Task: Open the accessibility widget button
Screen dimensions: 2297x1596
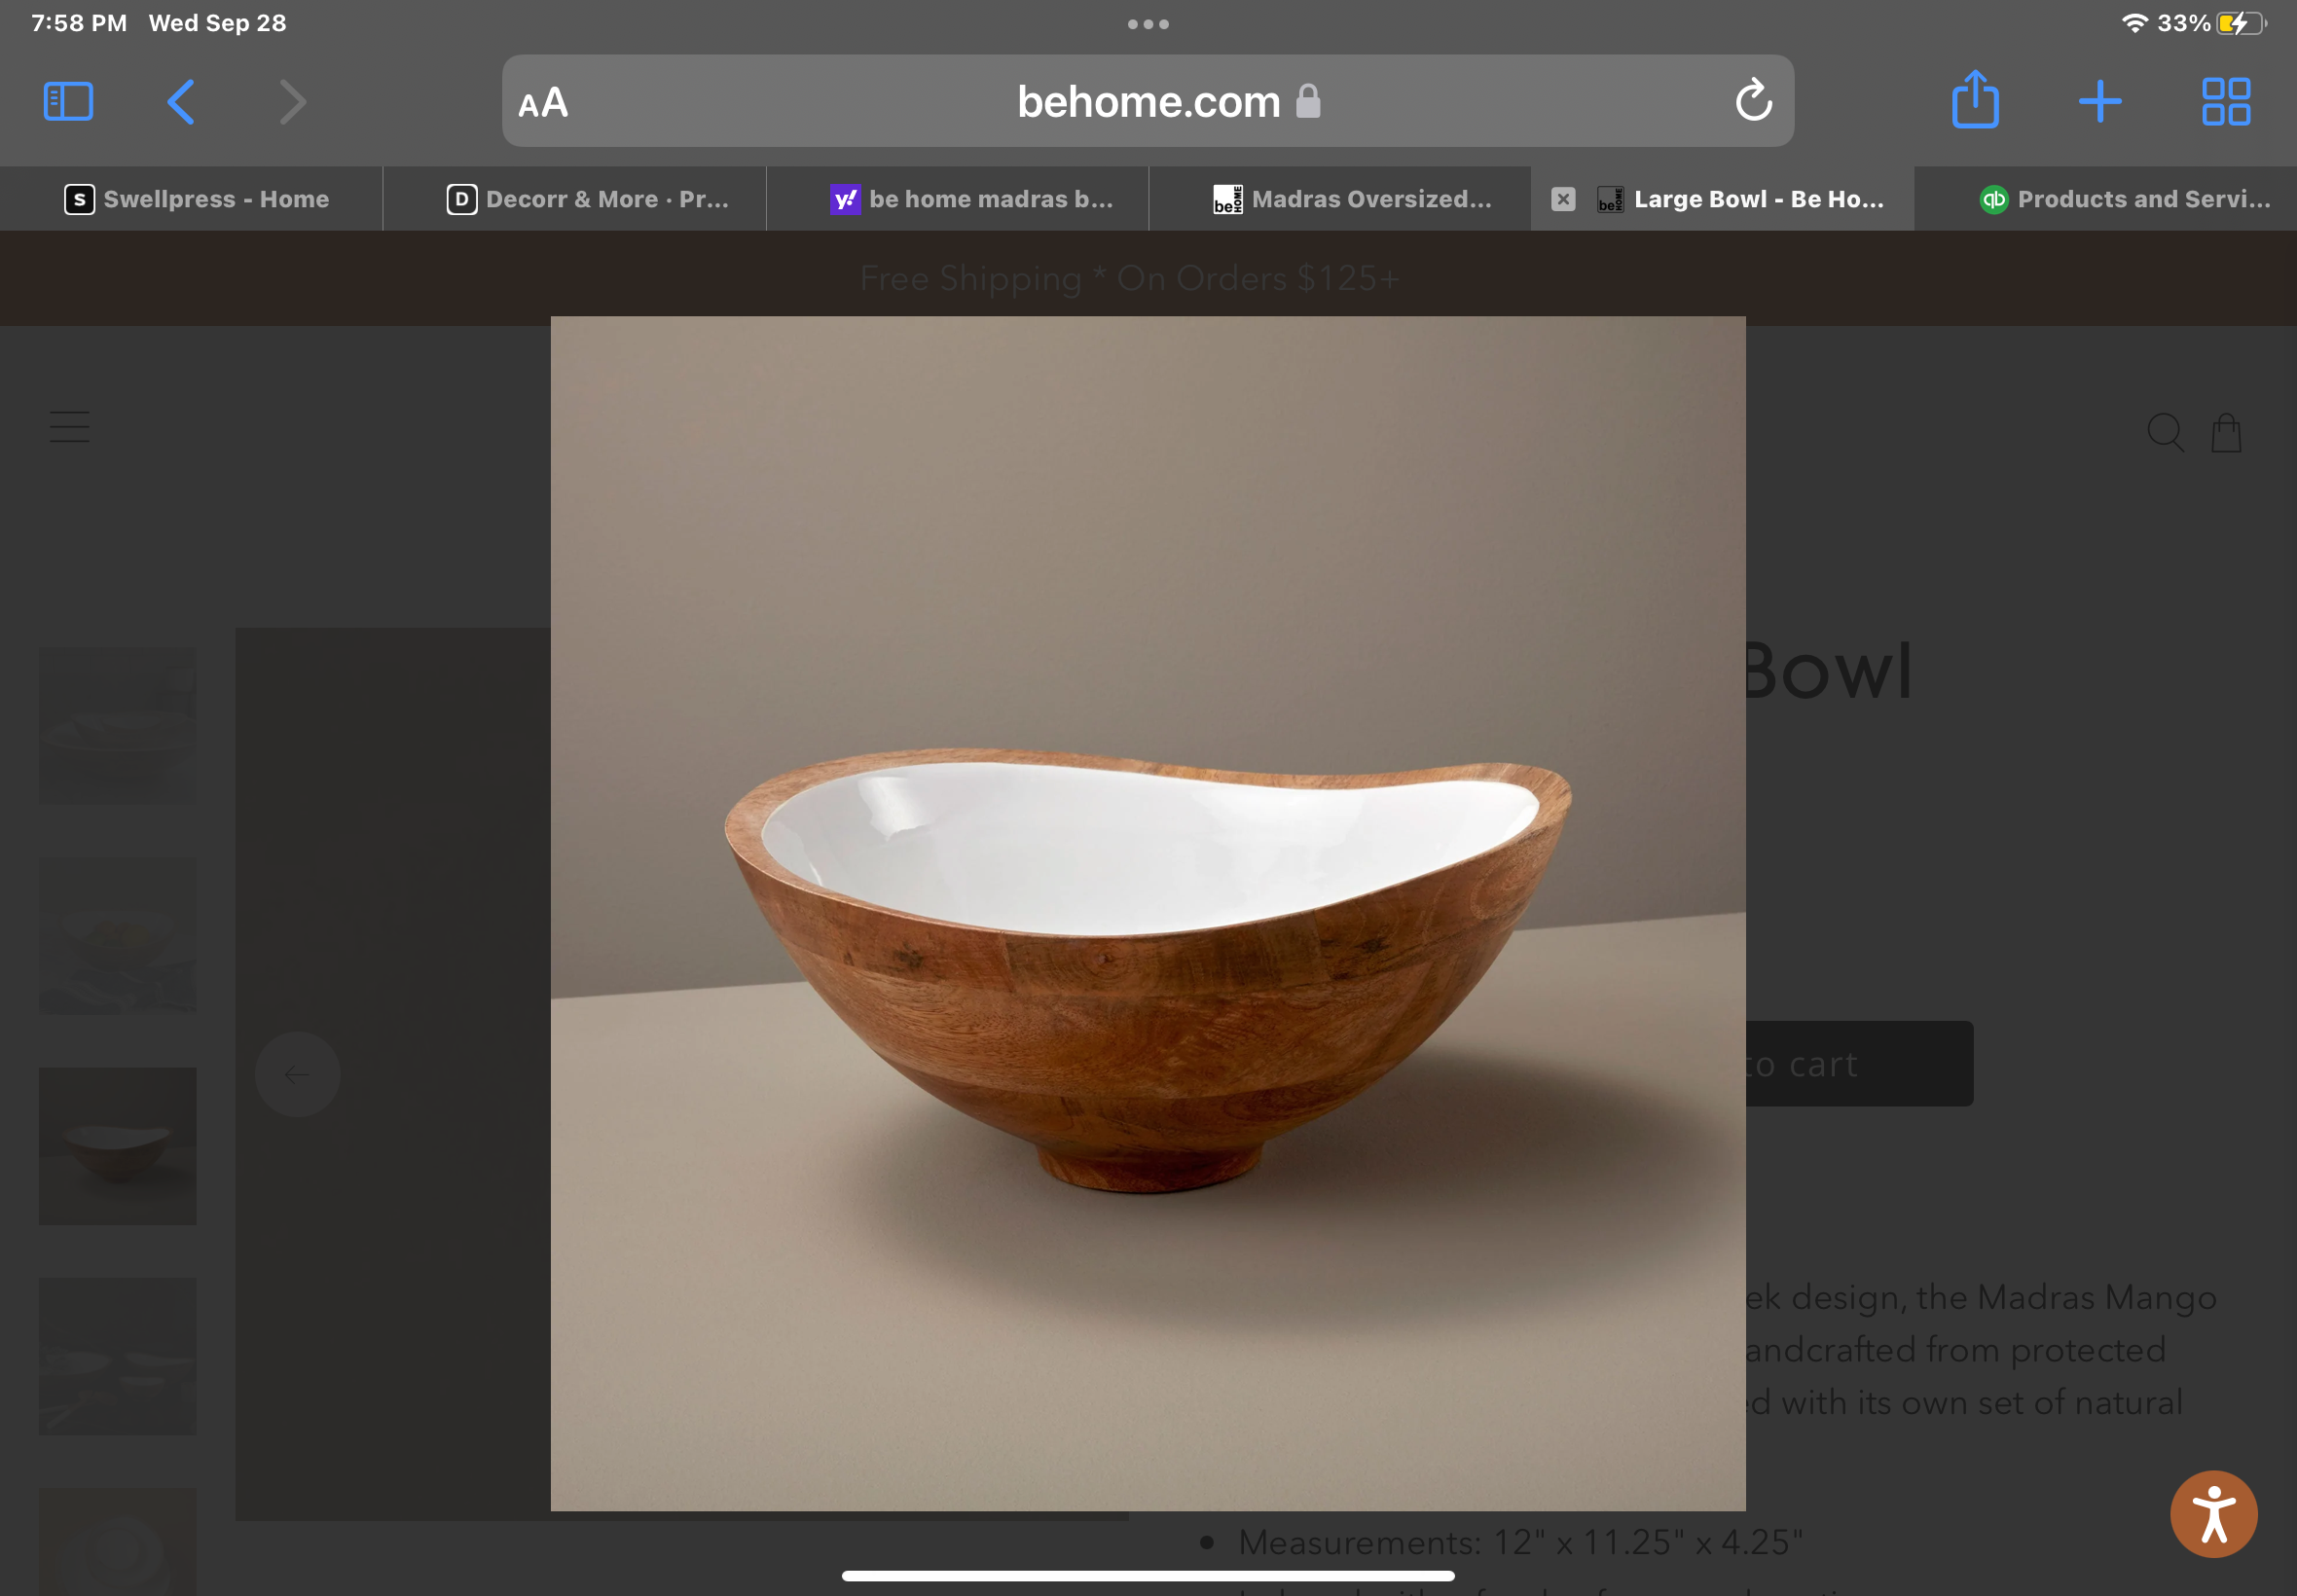Action: point(2213,1513)
